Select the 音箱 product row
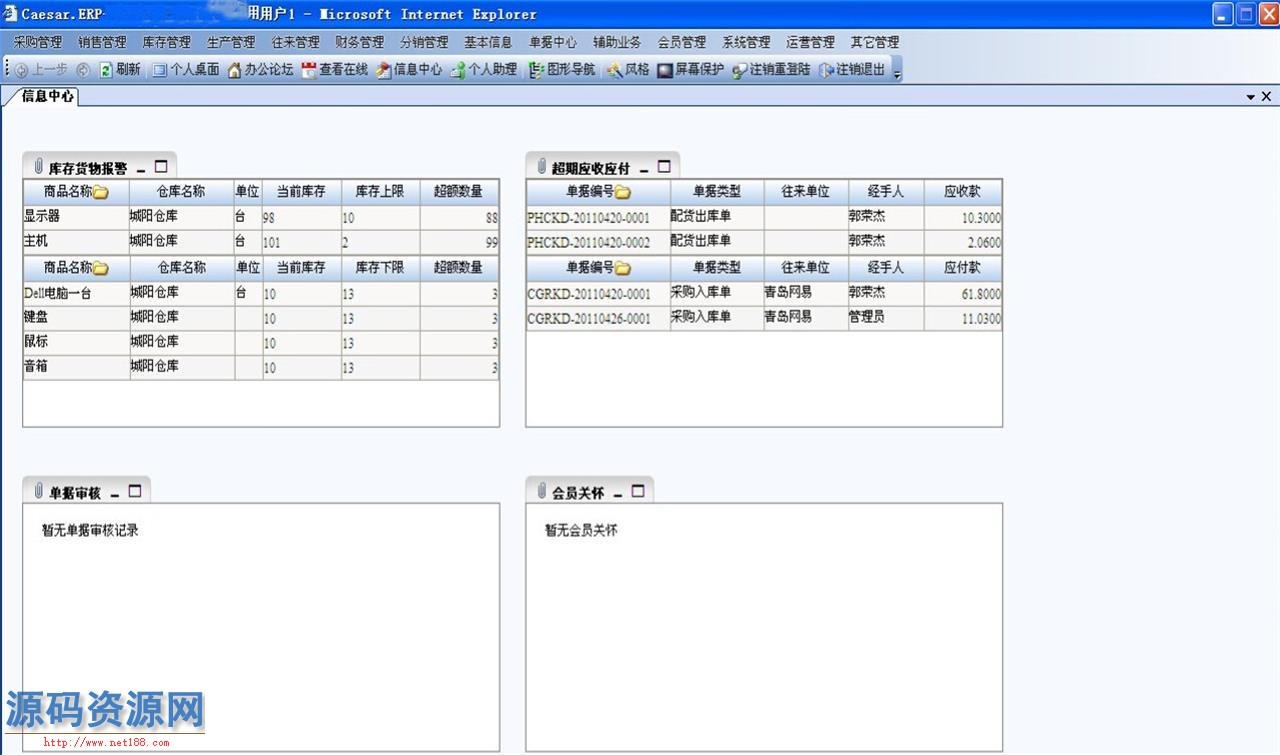The image size is (1280, 755). pyautogui.click(x=261, y=368)
